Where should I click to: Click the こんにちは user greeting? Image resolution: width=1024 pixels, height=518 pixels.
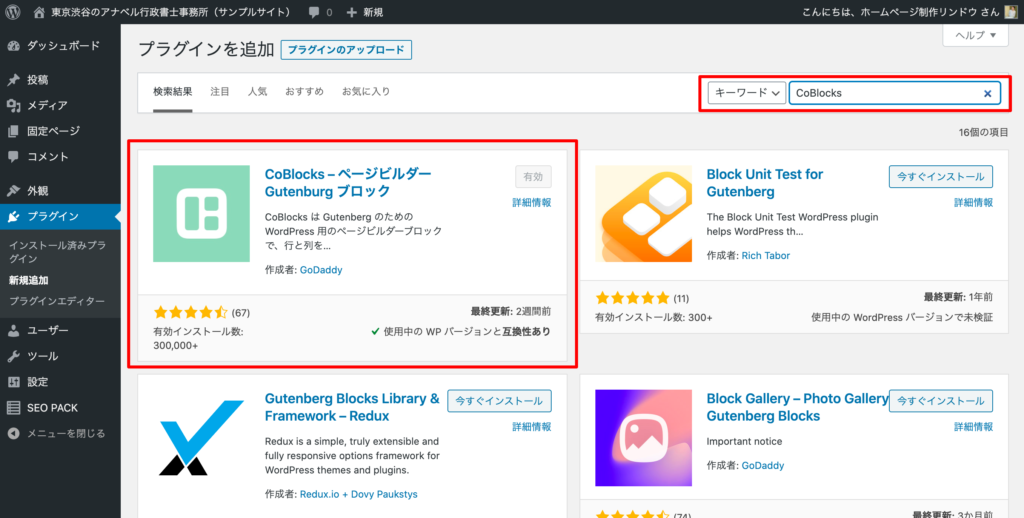click(899, 12)
